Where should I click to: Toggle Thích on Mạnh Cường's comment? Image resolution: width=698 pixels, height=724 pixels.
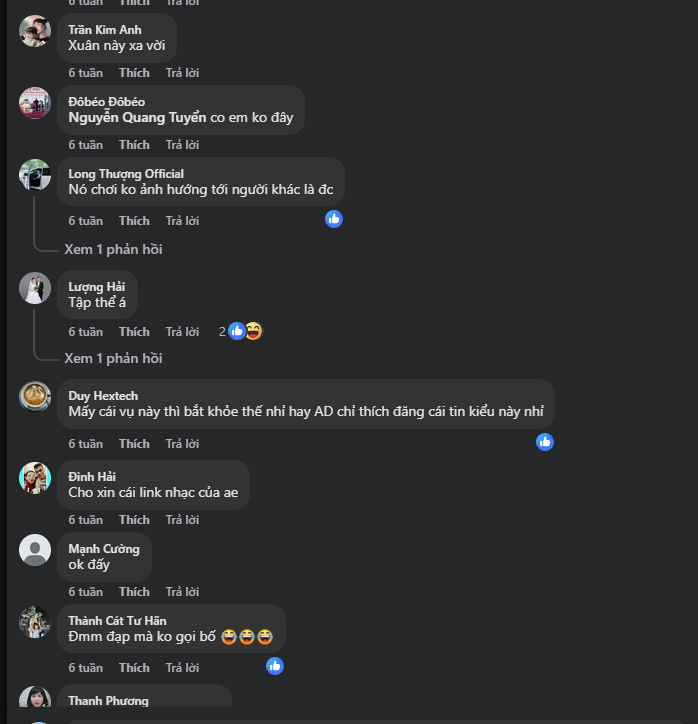[x=134, y=592]
